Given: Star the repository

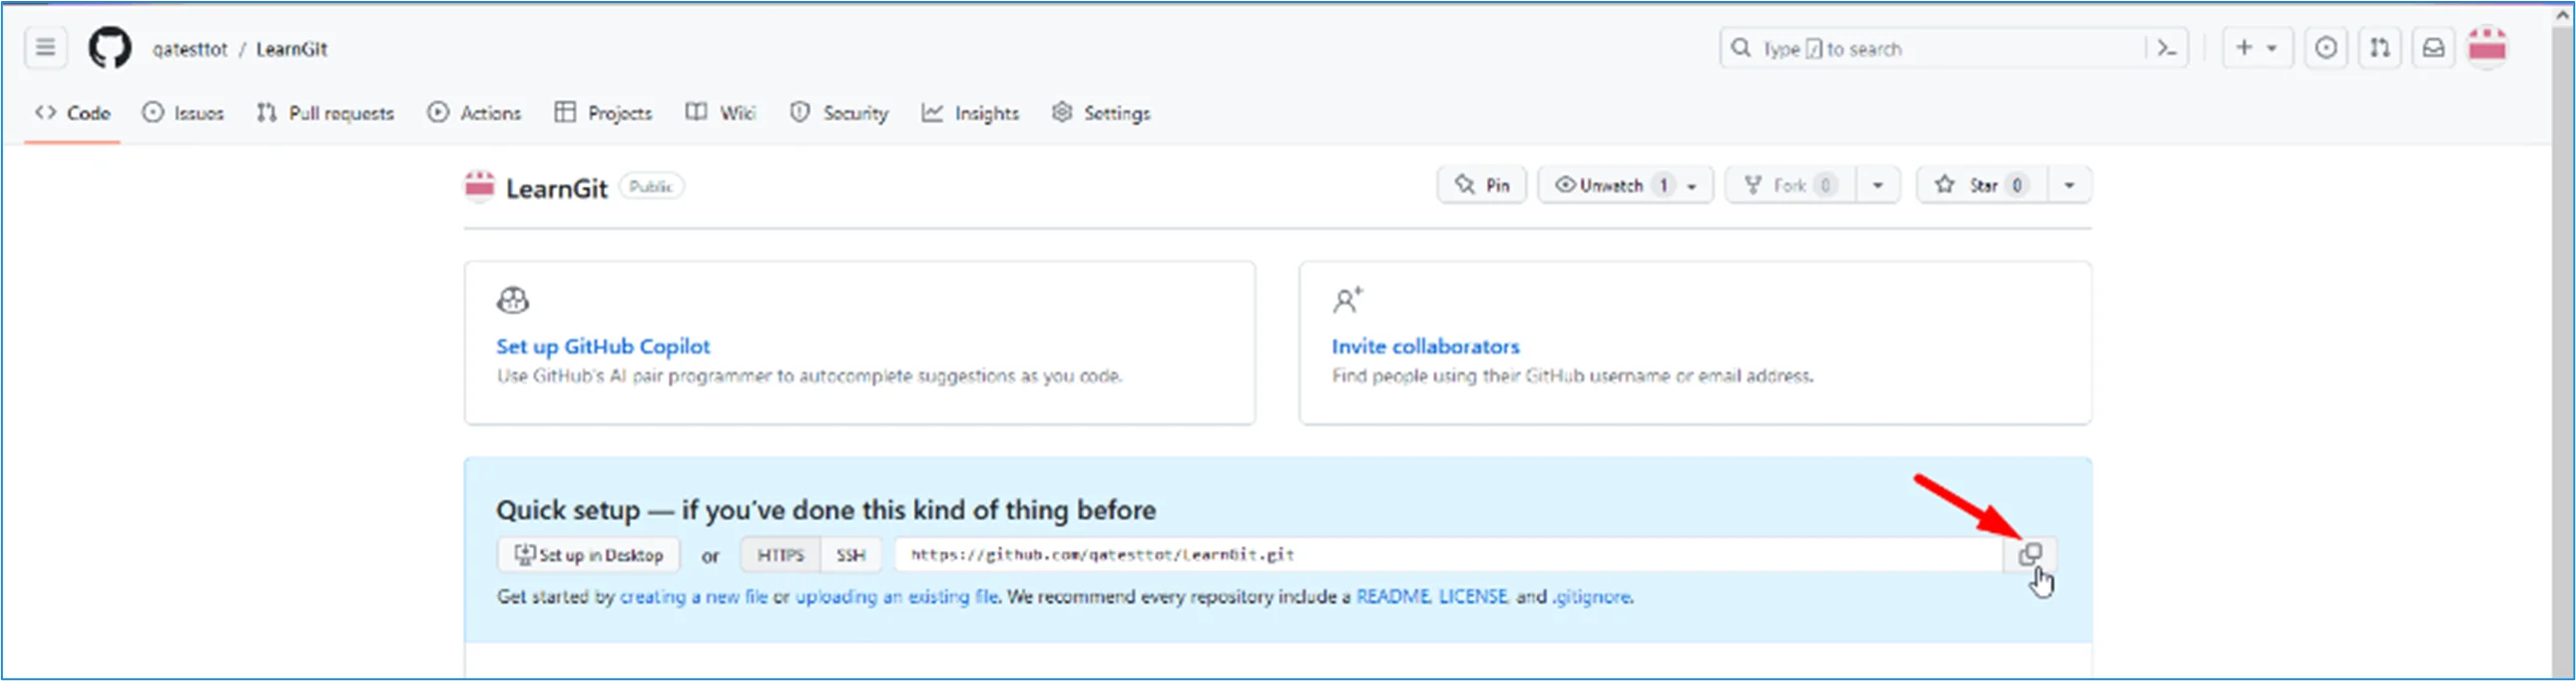Looking at the screenshot, I should click(x=1982, y=185).
